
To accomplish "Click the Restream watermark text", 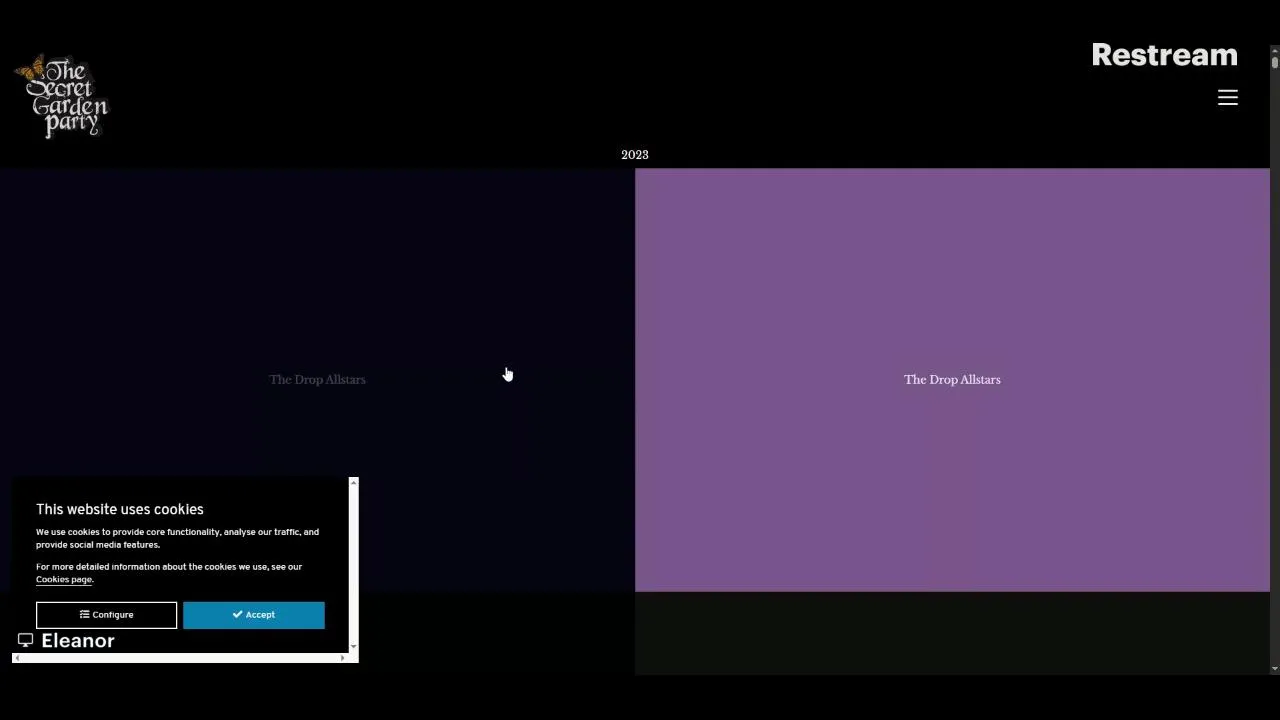I will (x=1164, y=55).
